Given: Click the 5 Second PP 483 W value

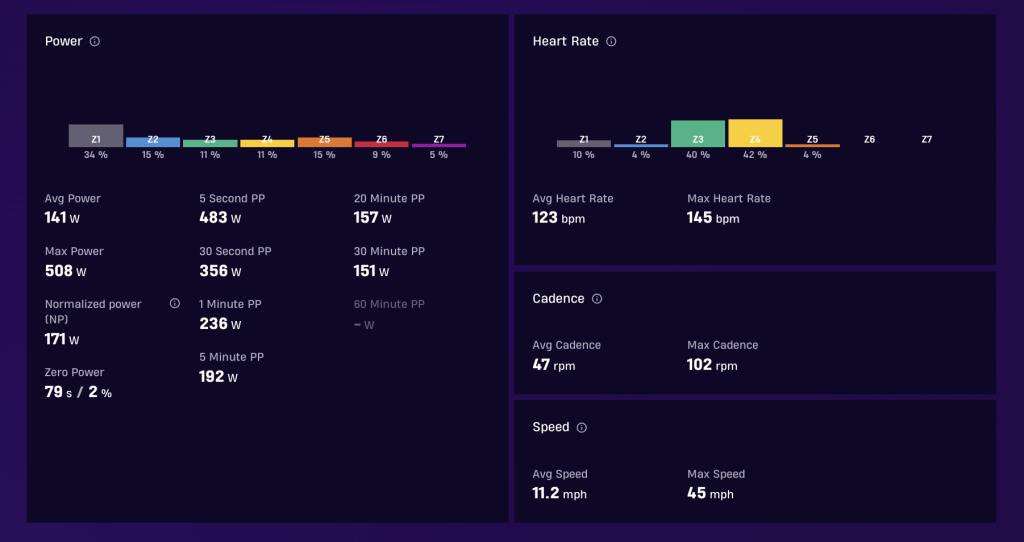Looking at the screenshot, I should (x=220, y=217).
